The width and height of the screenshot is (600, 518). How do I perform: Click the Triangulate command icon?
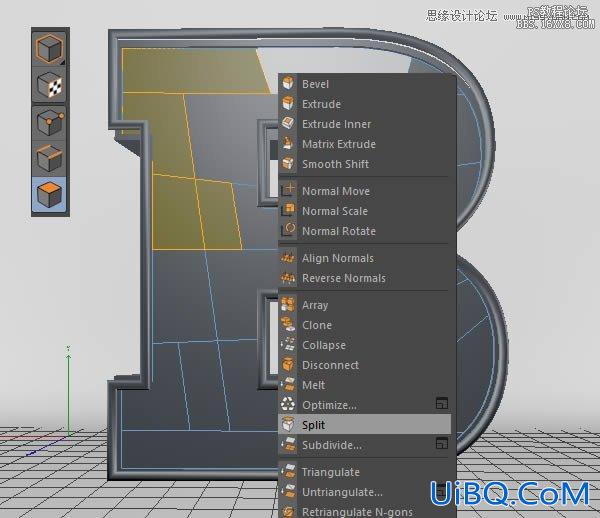[x=288, y=471]
